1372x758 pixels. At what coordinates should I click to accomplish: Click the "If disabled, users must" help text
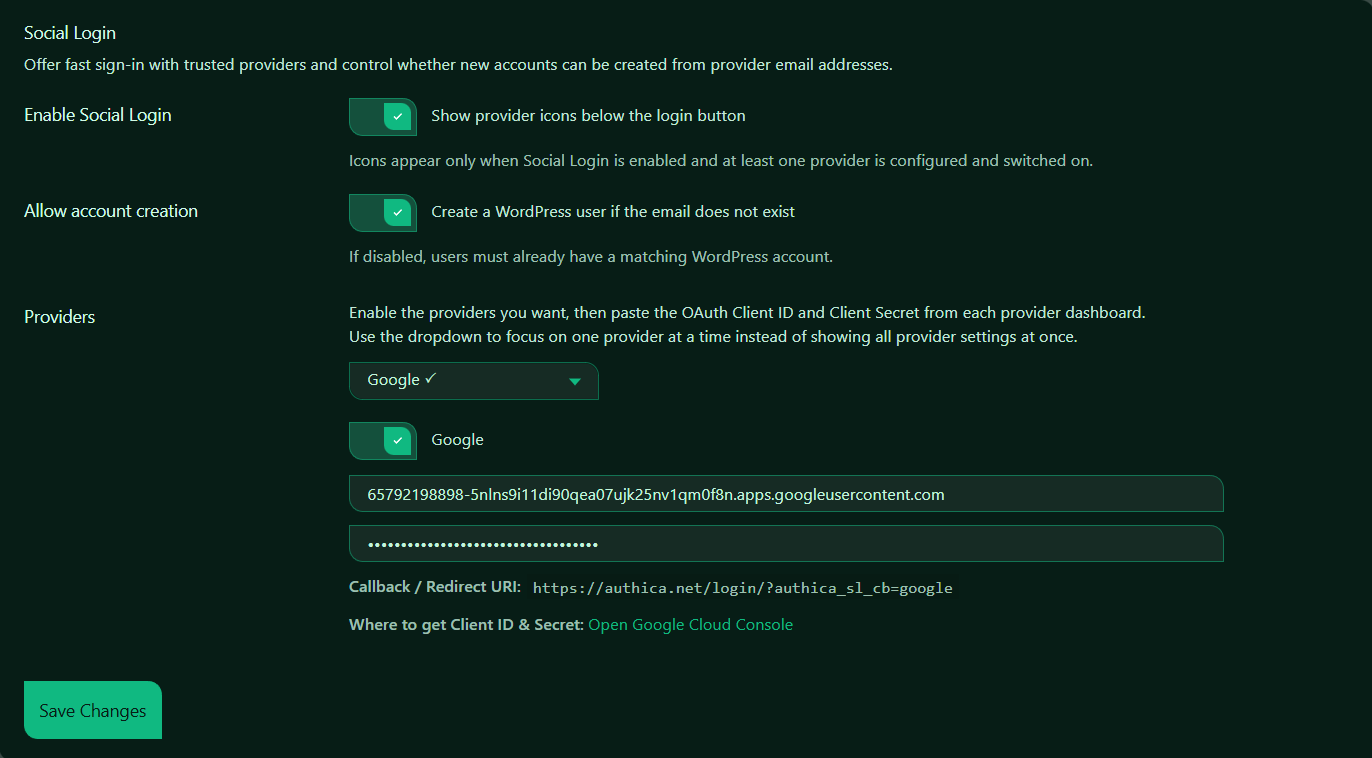pos(590,257)
